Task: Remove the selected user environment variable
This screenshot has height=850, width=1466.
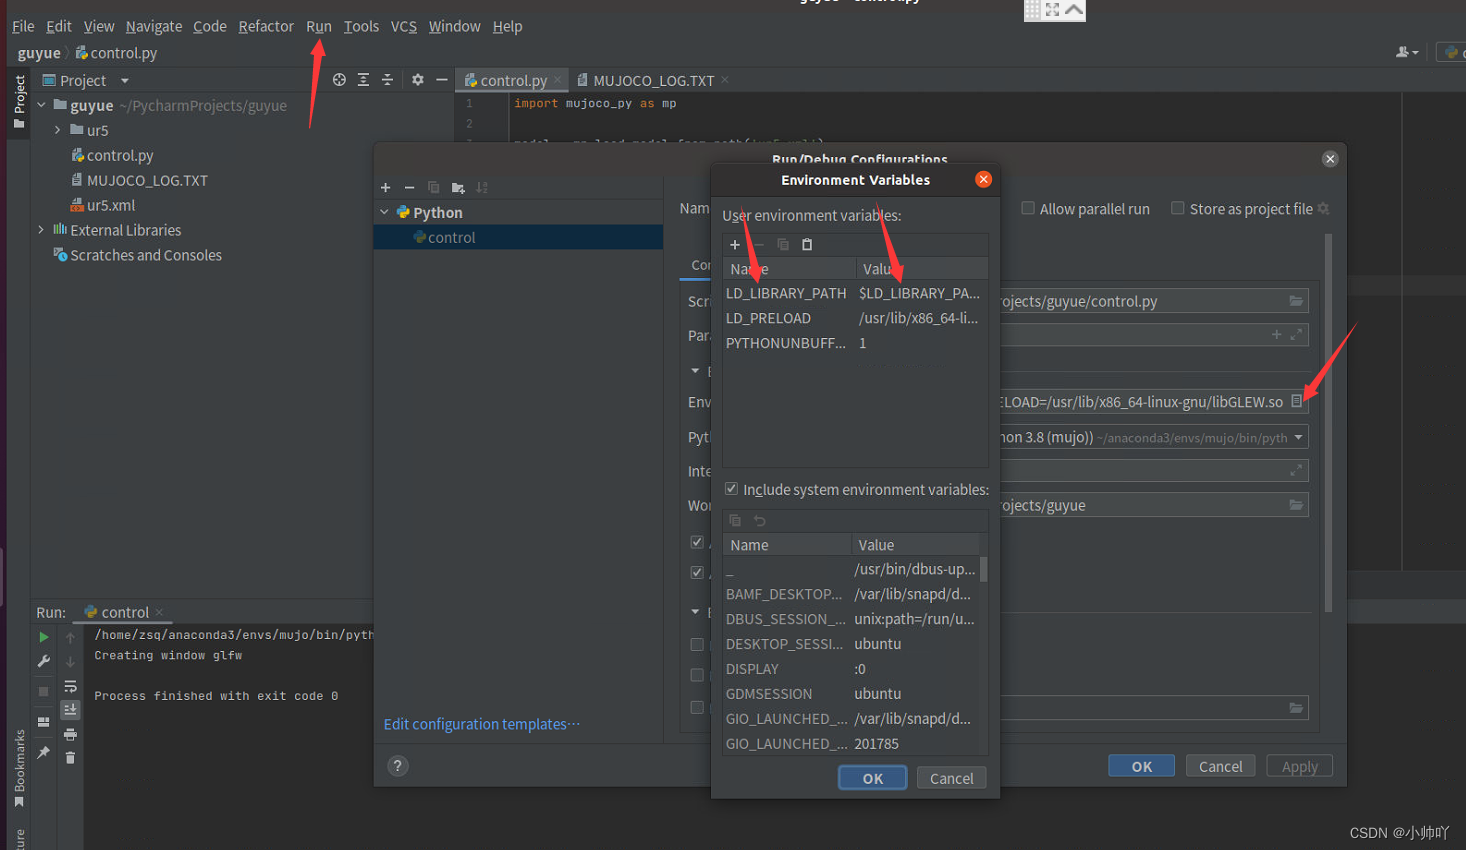Action: pos(759,245)
